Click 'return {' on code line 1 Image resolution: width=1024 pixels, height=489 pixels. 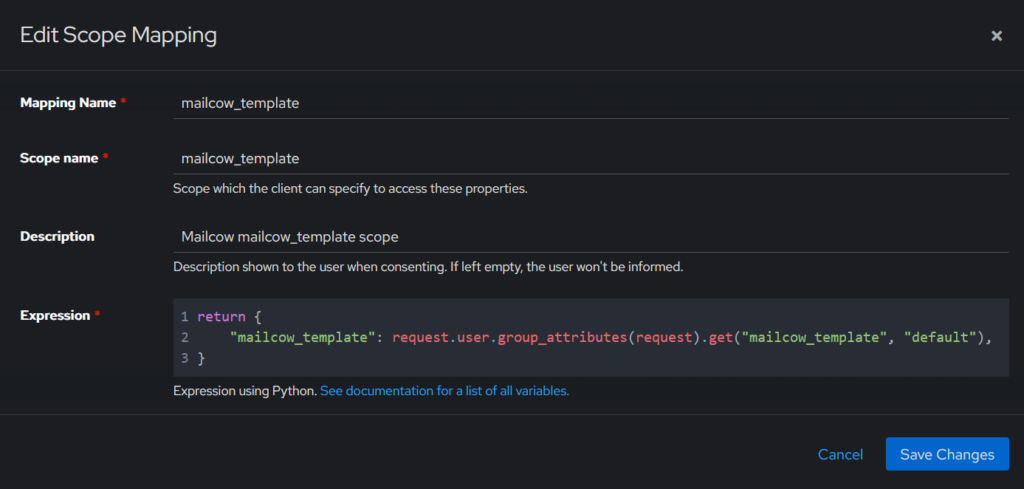229,317
